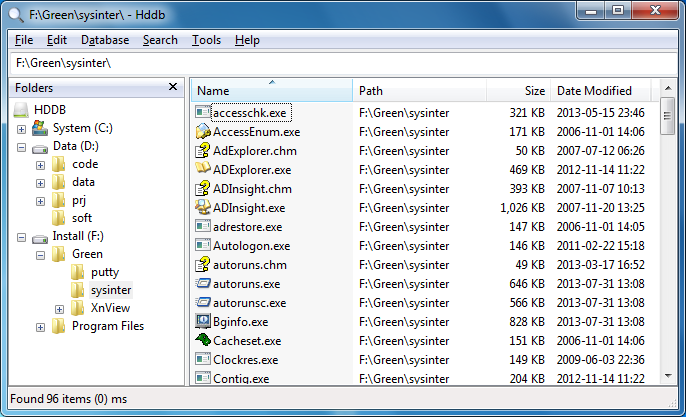This screenshot has width=686, height=417.
Task: Click the AccessEnum.exe file icon
Action: (203, 131)
